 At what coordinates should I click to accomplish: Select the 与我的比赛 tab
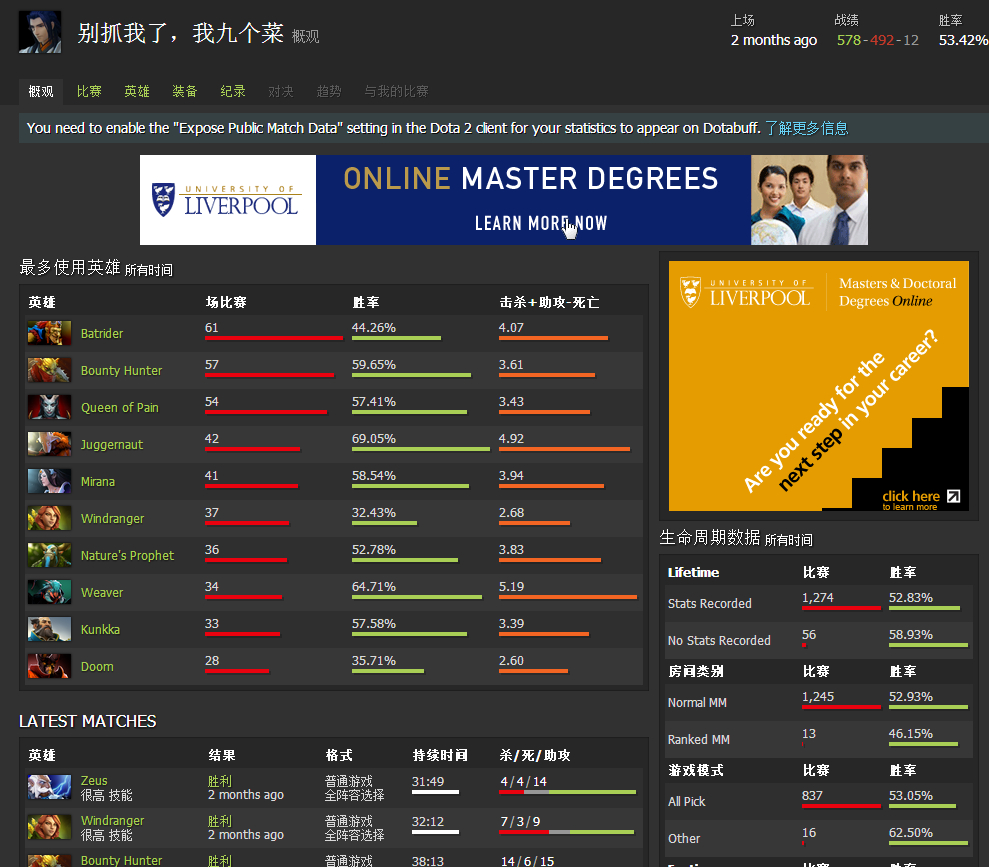click(396, 91)
